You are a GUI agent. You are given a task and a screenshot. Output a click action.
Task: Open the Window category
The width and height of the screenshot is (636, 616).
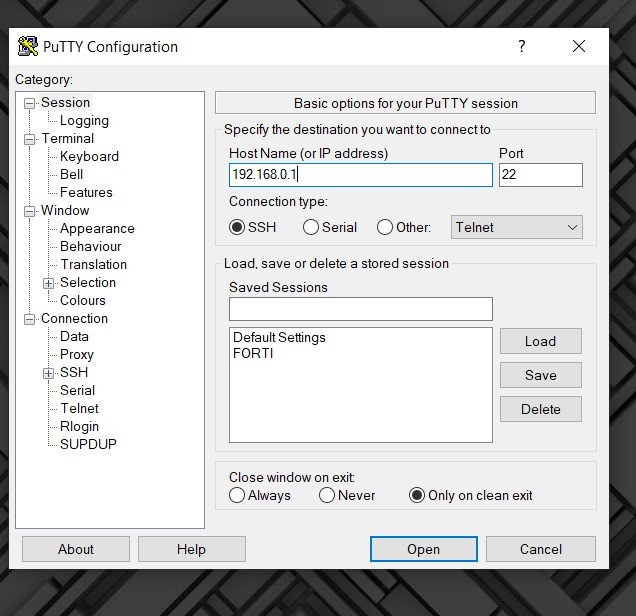click(x=65, y=210)
